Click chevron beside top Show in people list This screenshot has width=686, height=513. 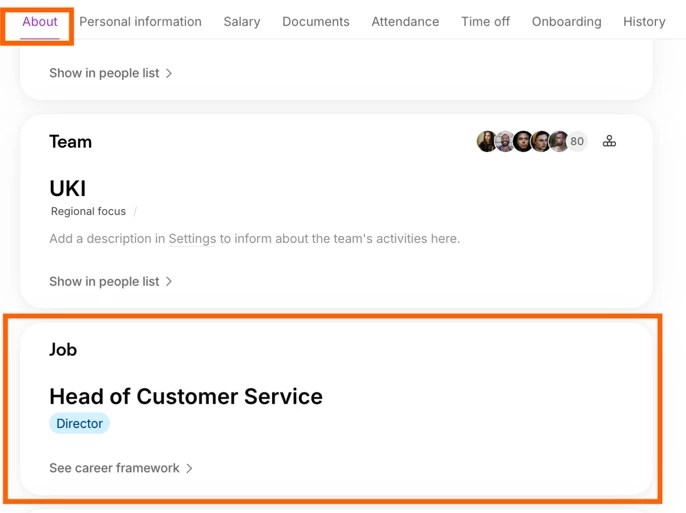169,74
